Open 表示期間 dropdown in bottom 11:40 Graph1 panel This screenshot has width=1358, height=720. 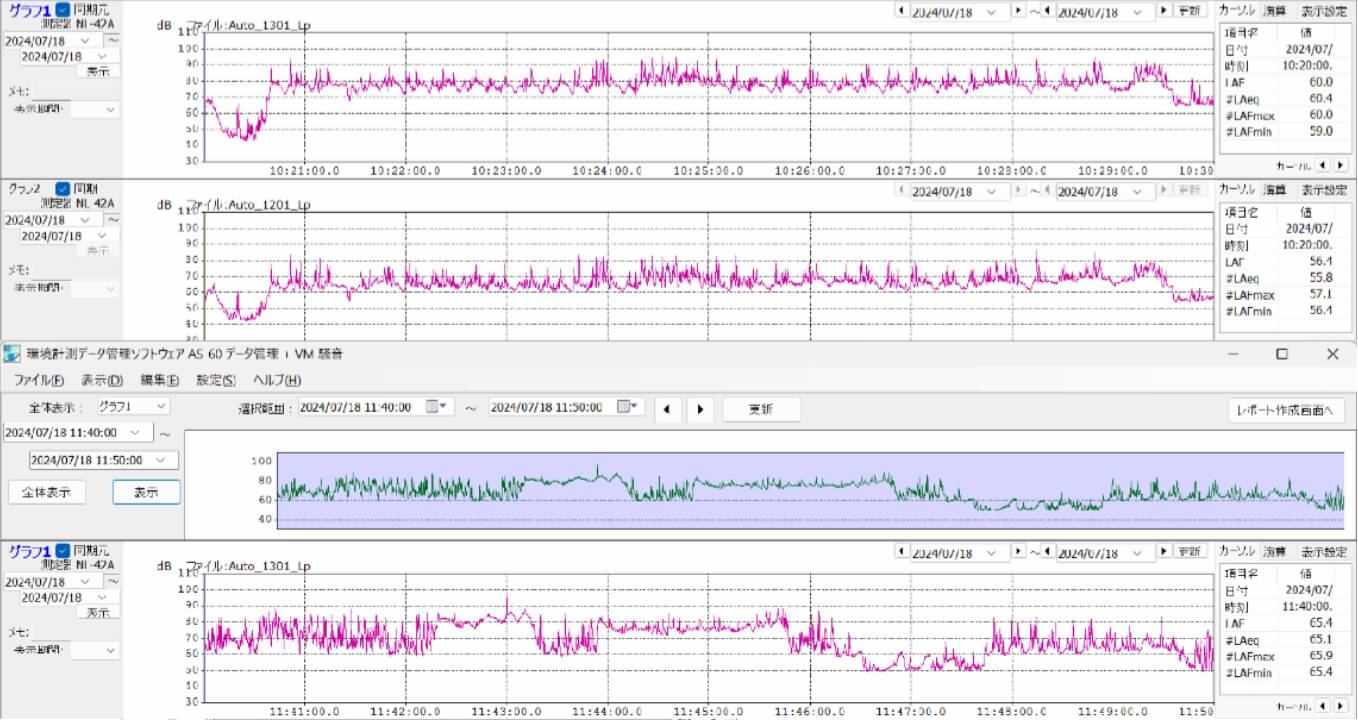click(109, 650)
